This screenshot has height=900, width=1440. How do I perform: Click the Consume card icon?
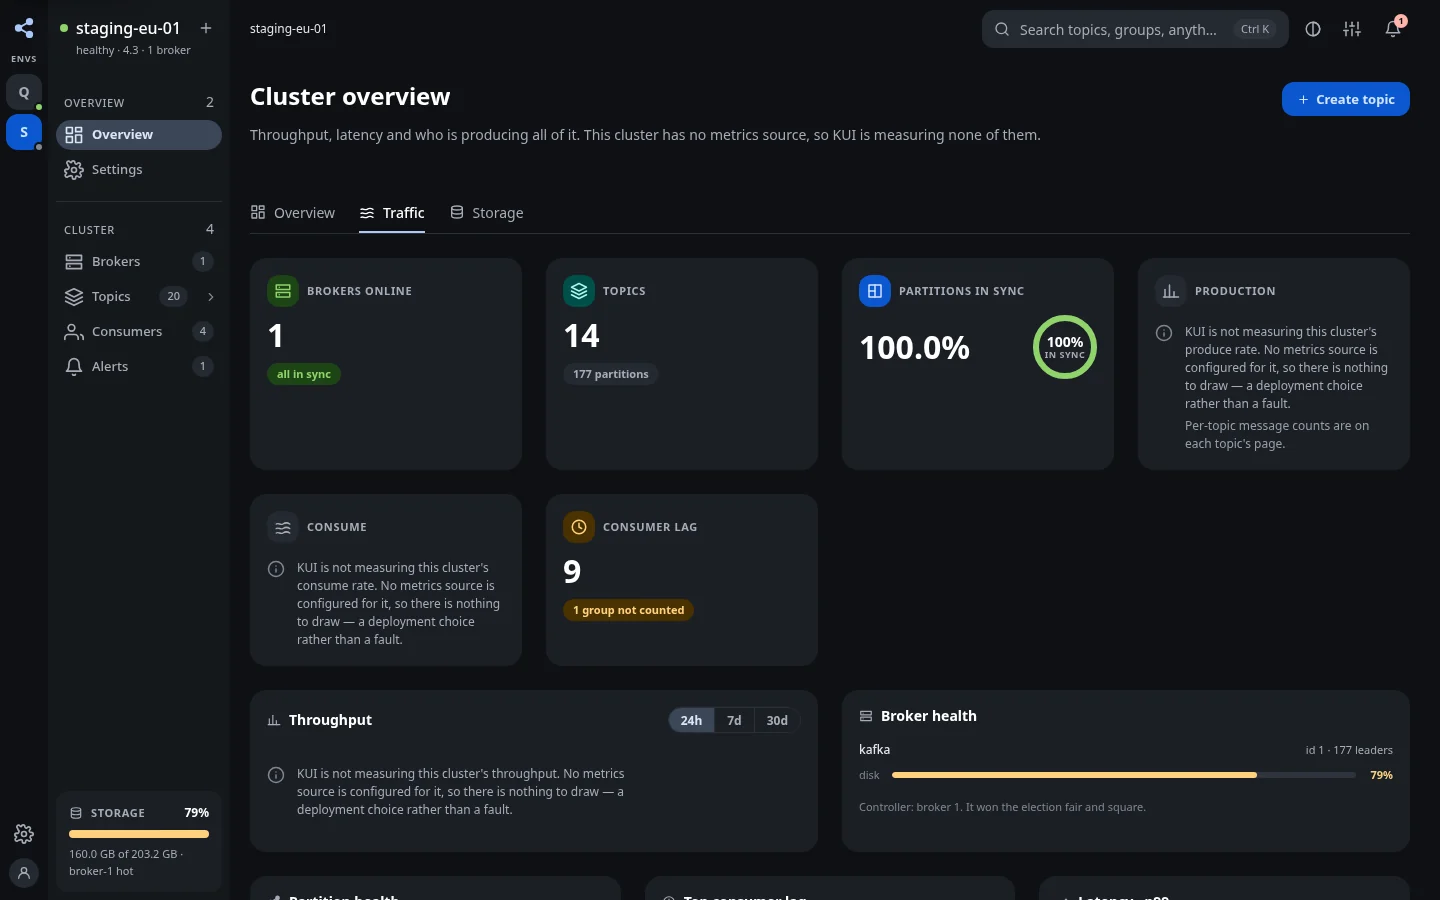(283, 527)
